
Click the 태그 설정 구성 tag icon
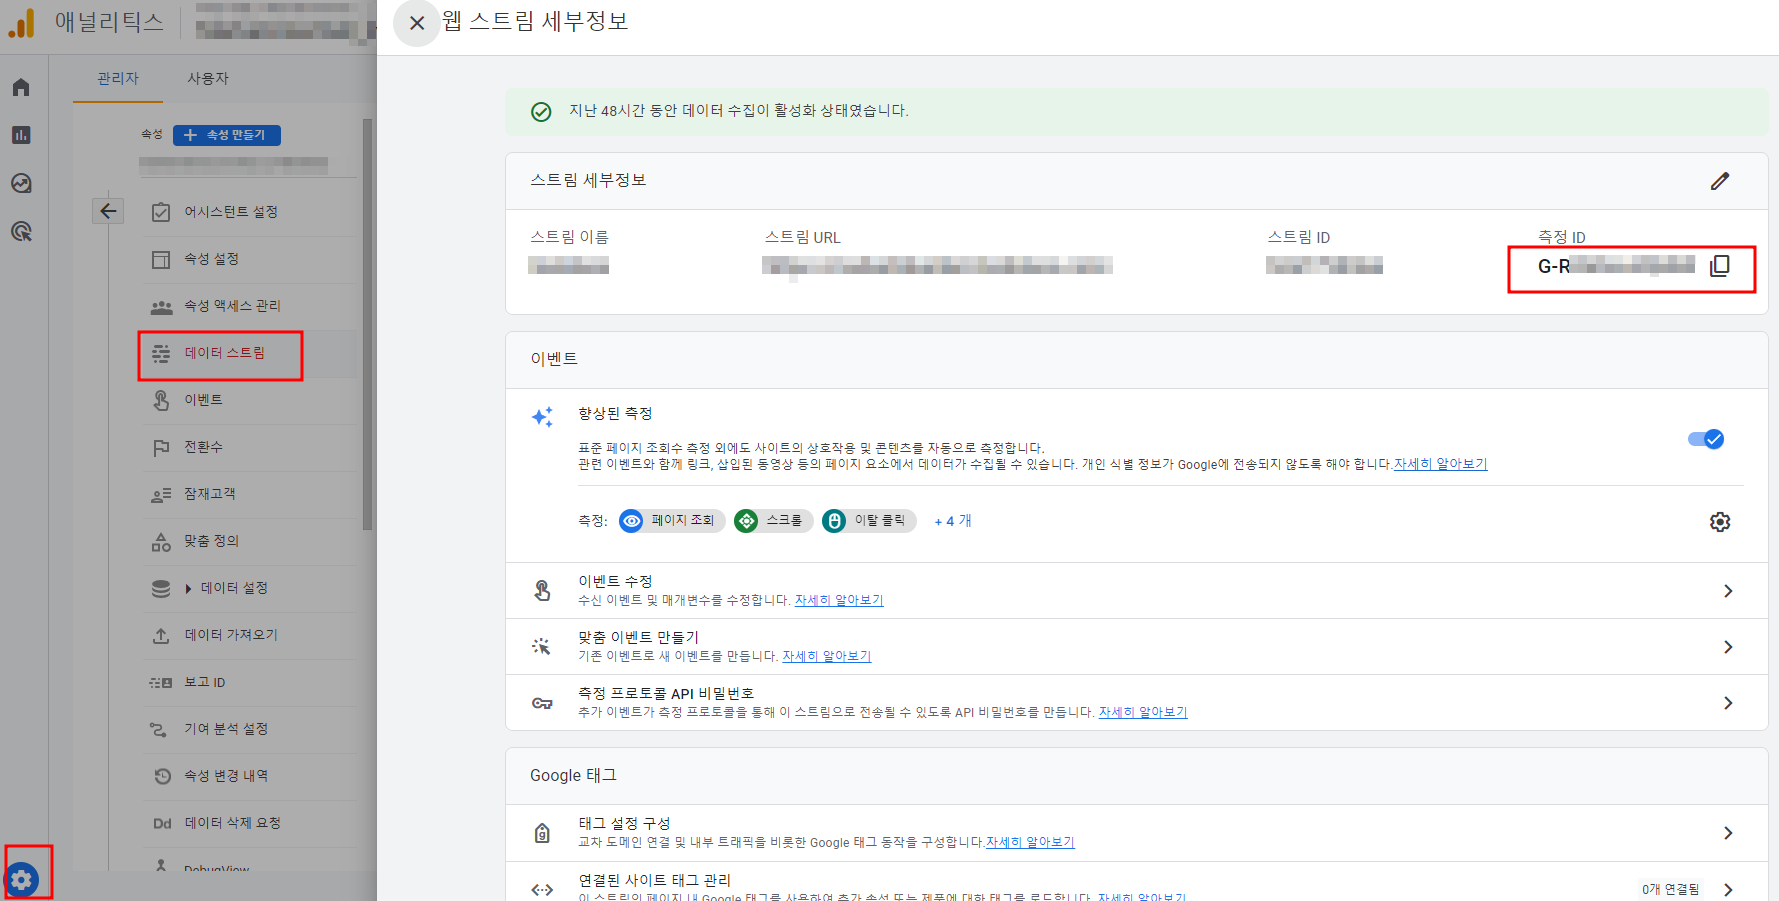[542, 833]
